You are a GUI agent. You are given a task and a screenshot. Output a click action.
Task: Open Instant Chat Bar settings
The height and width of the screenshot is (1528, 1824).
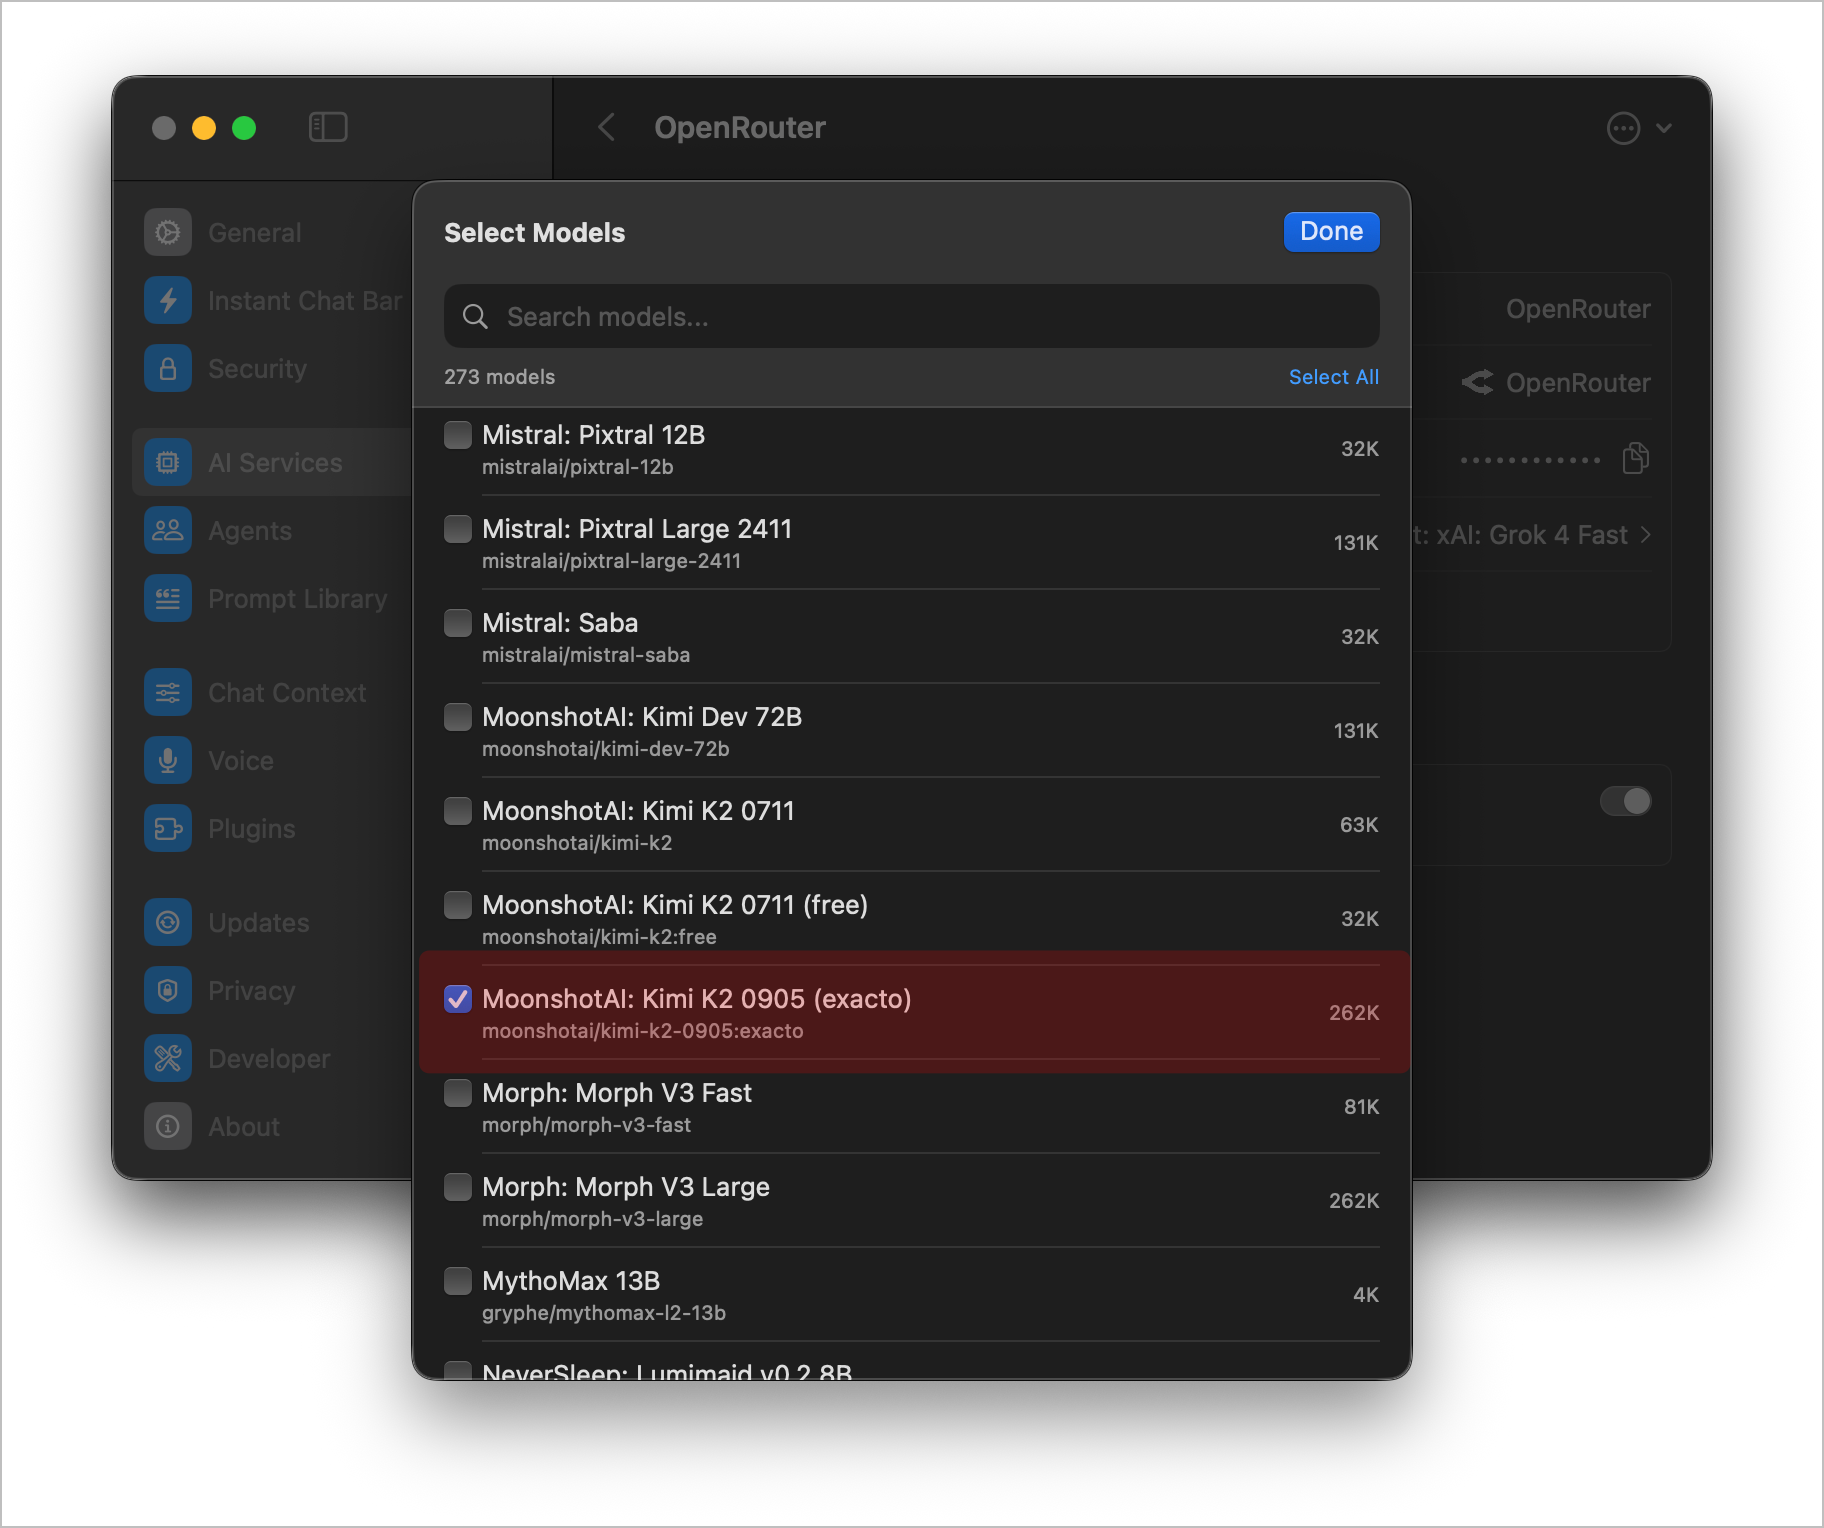point(305,301)
